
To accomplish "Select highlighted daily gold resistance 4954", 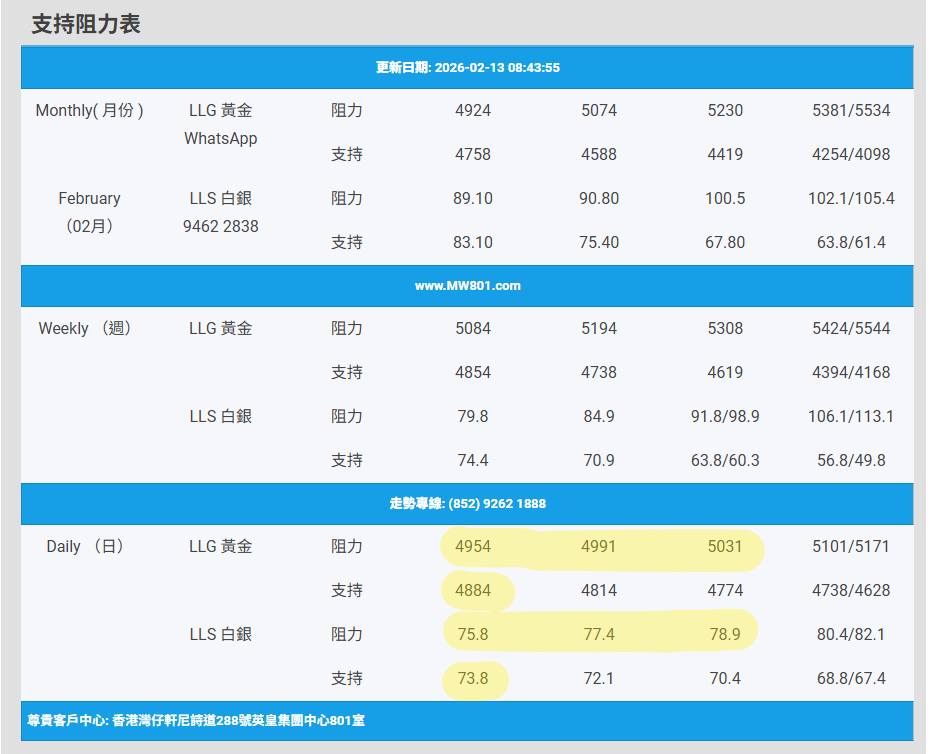I will (473, 547).
